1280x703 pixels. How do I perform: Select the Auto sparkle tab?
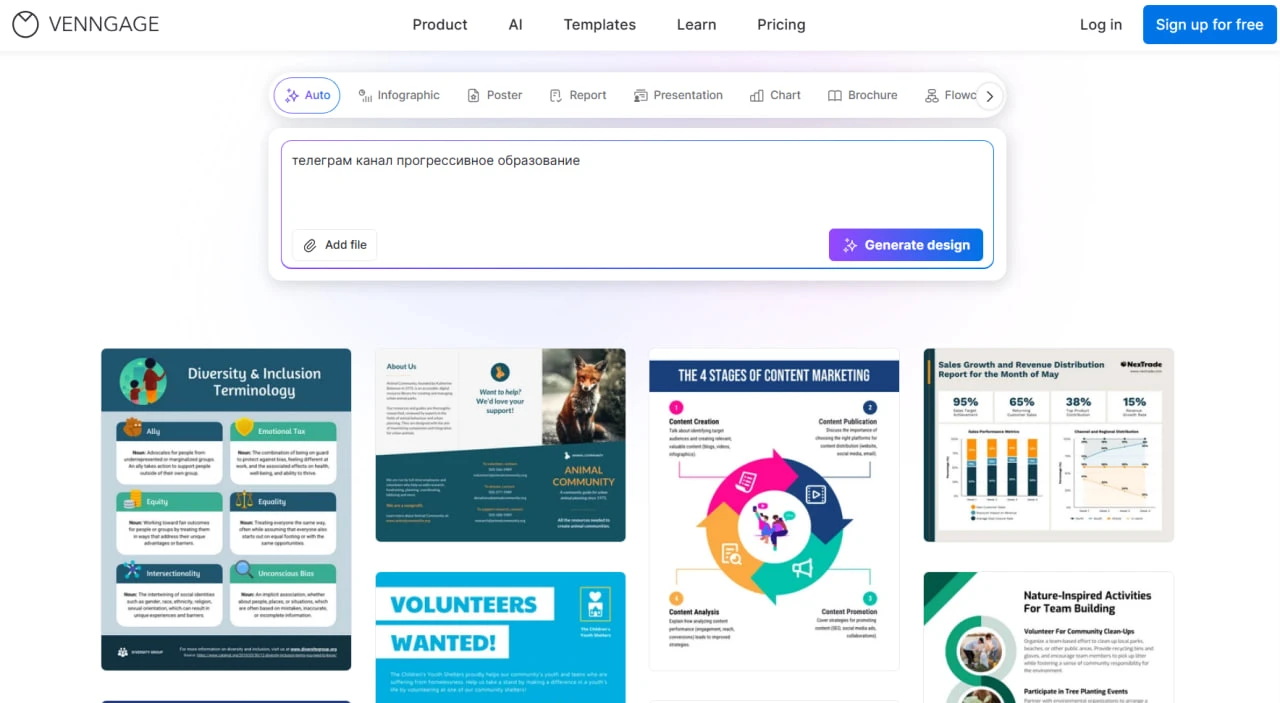tap(307, 95)
